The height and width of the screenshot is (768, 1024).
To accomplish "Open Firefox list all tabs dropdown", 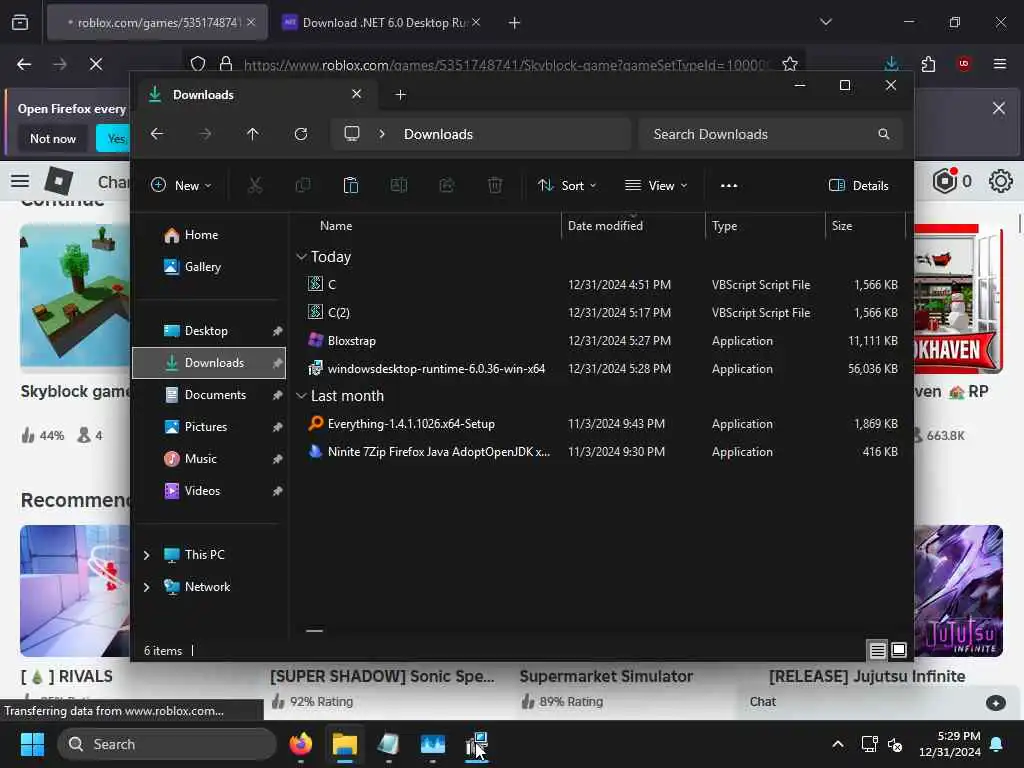I will [x=826, y=22].
